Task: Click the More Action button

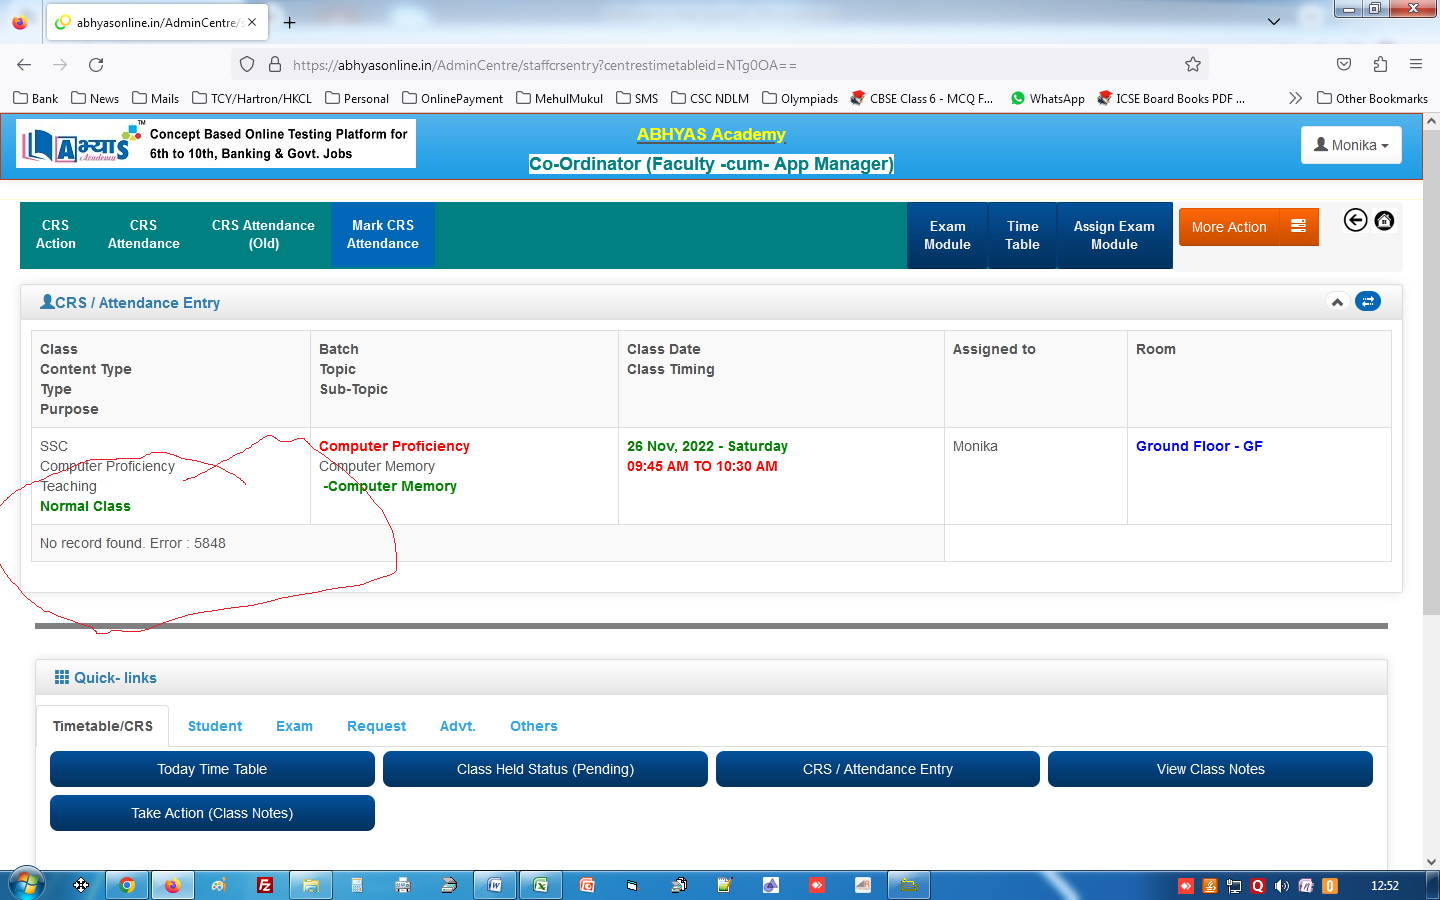Action: [x=1228, y=227]
